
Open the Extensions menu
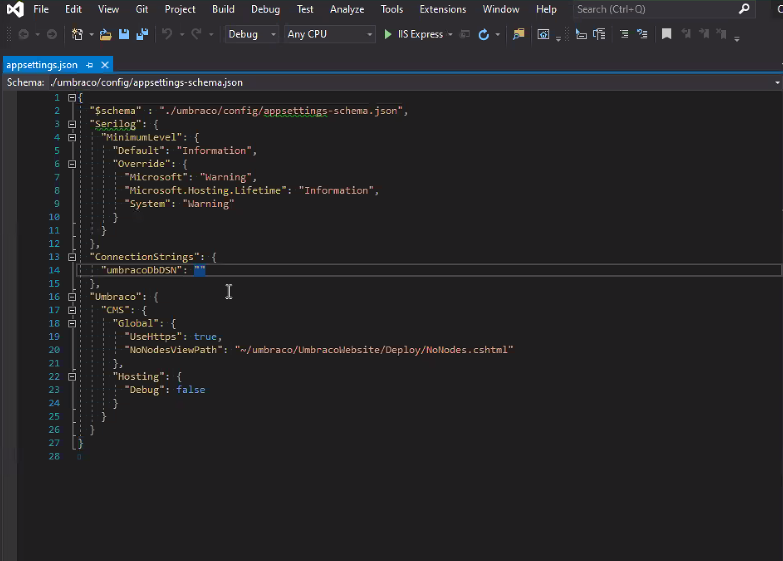click(x=443, y=9)
